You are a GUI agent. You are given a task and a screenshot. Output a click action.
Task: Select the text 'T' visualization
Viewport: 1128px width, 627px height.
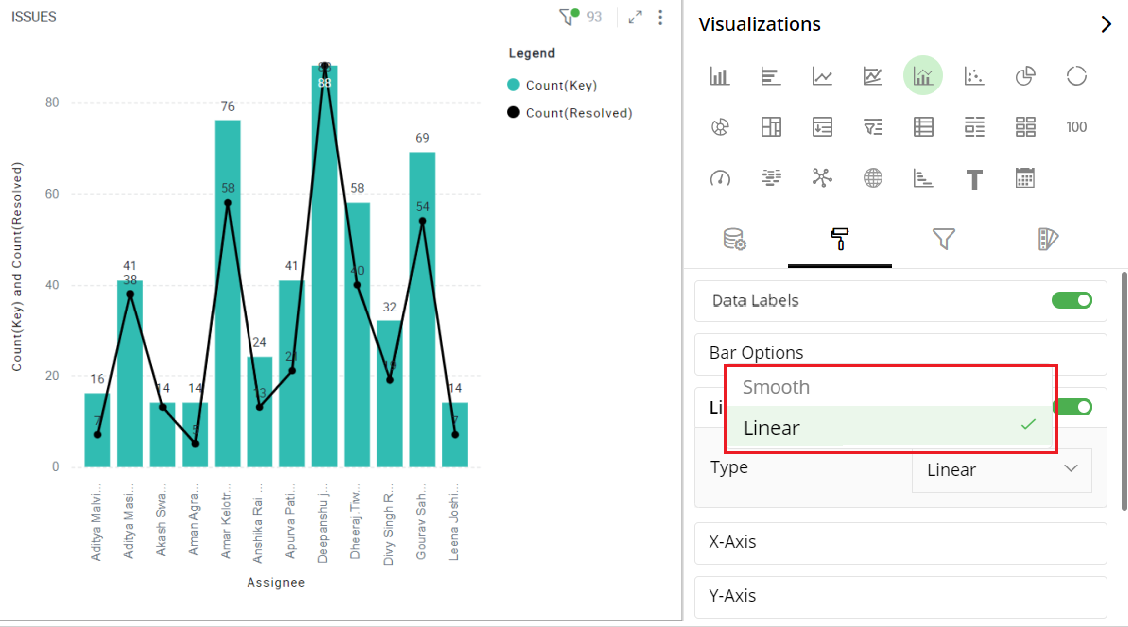click(974, 179)
